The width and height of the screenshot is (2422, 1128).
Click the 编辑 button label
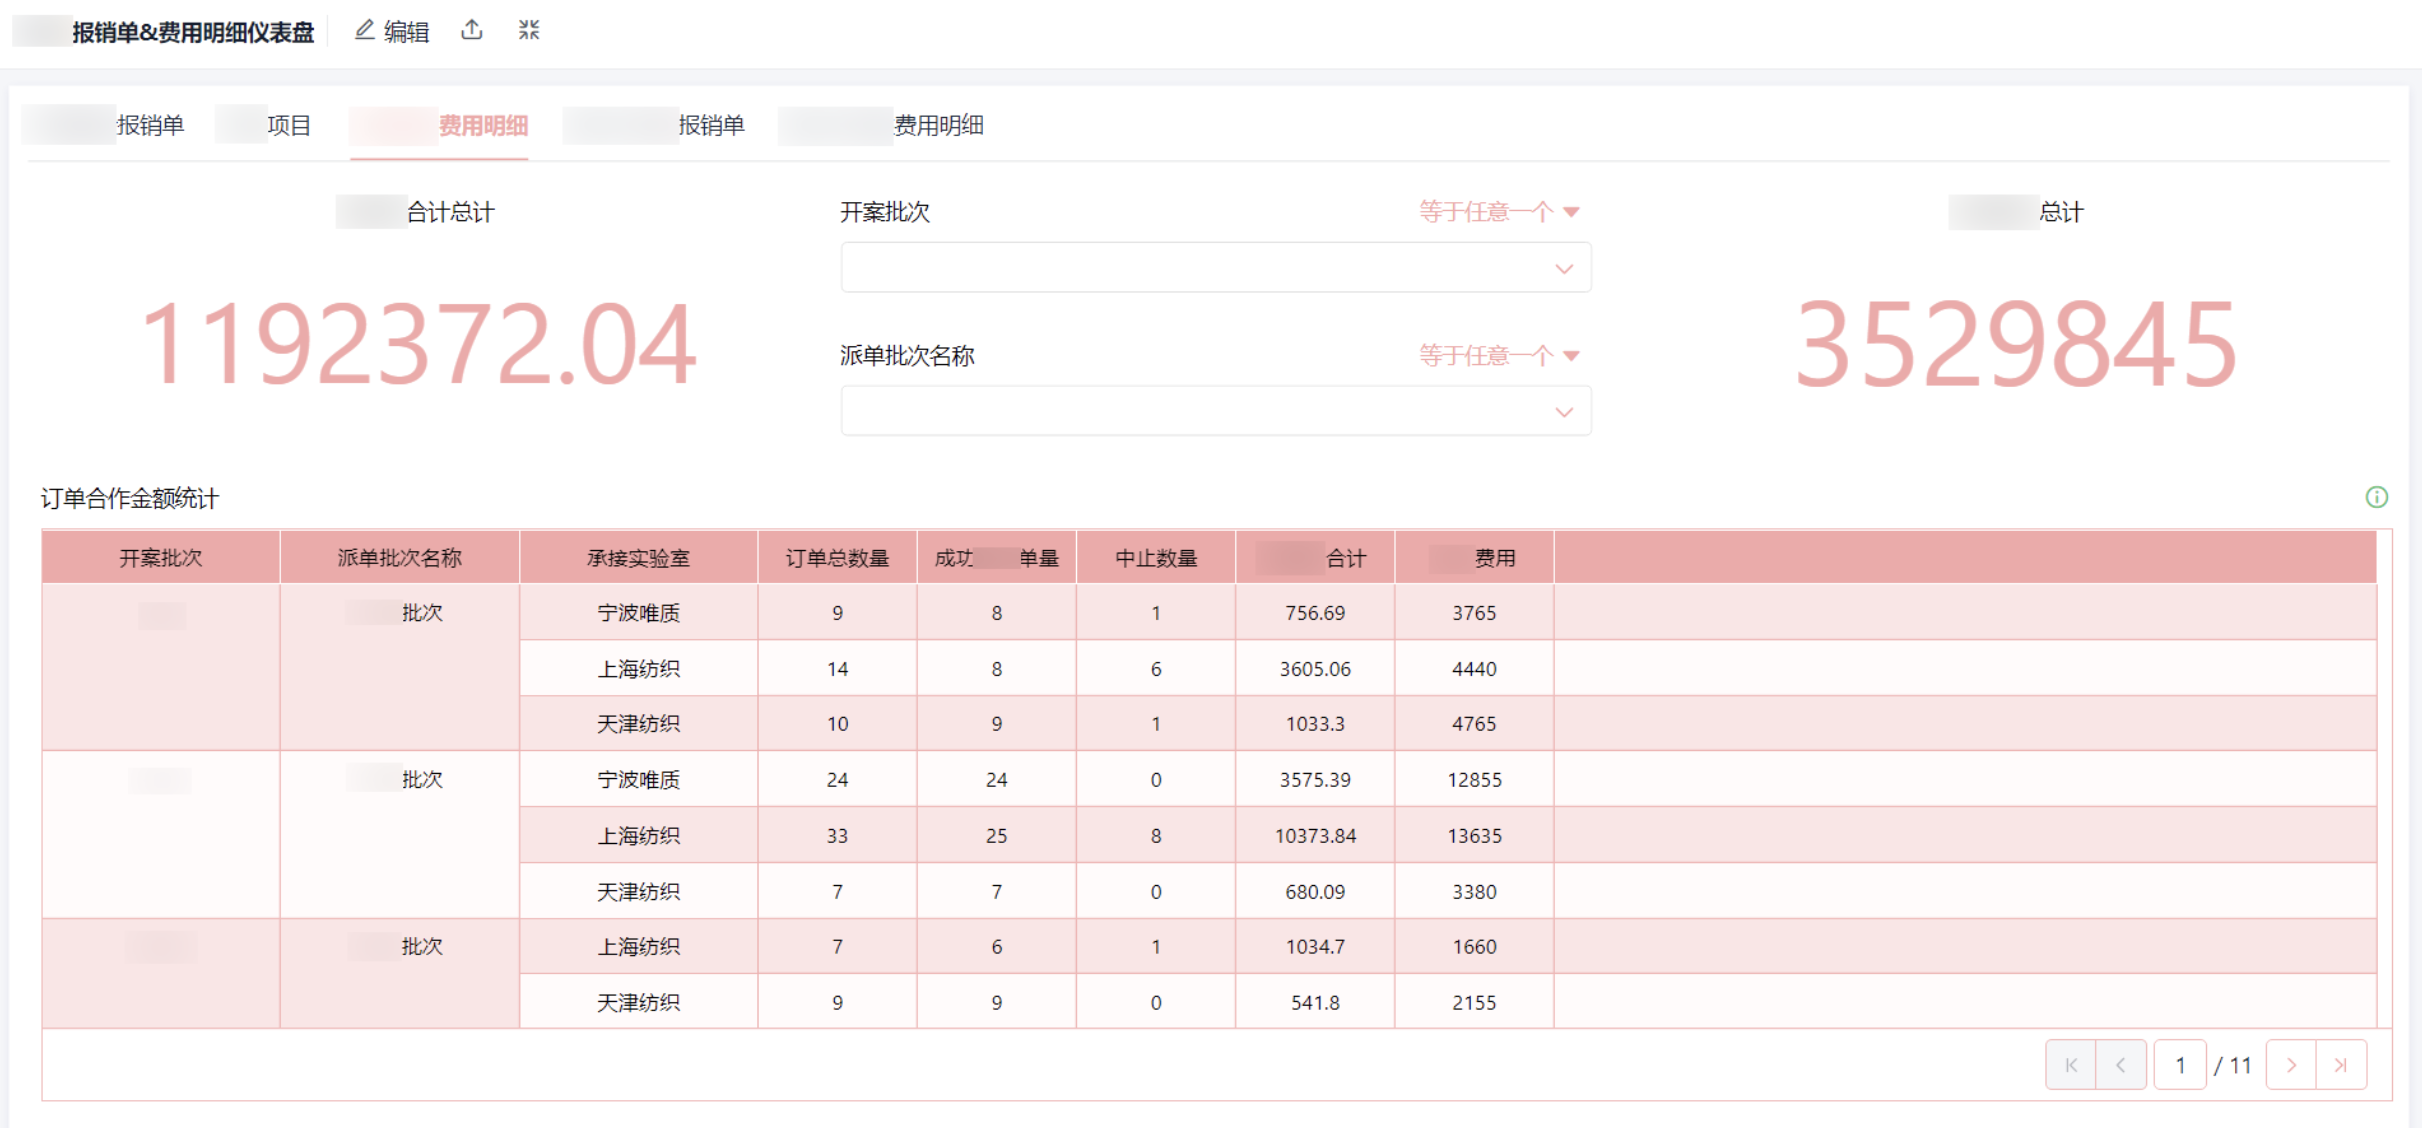[x=406, y=32]
